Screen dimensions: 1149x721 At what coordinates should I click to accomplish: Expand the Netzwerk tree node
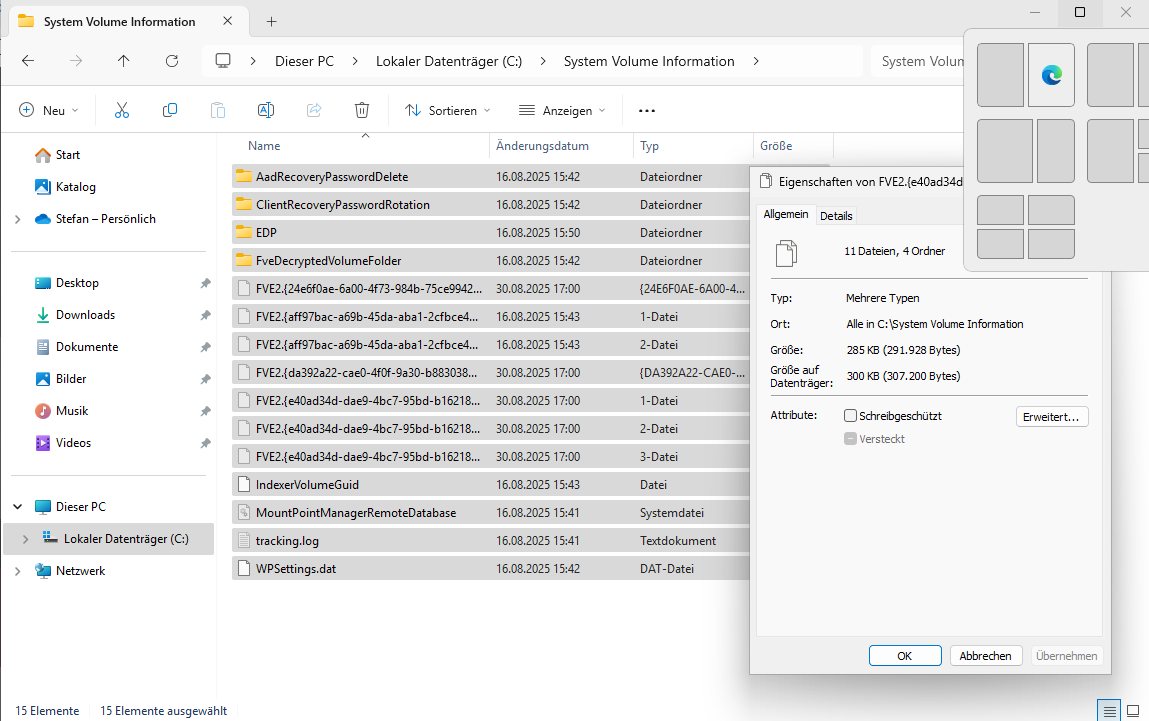18,571
